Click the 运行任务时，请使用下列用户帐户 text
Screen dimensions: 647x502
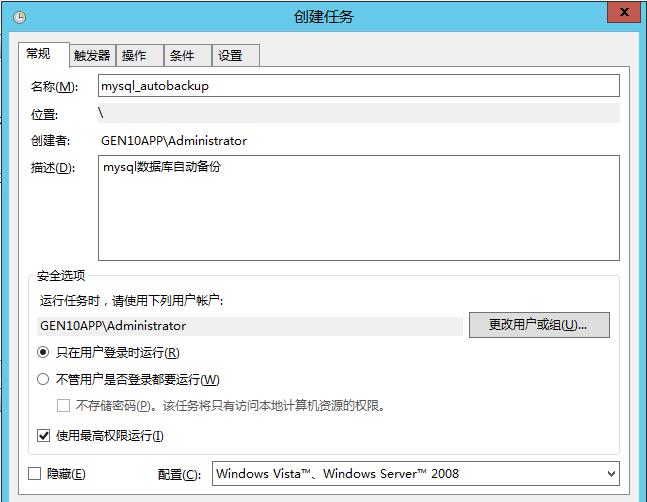[131, 301]
